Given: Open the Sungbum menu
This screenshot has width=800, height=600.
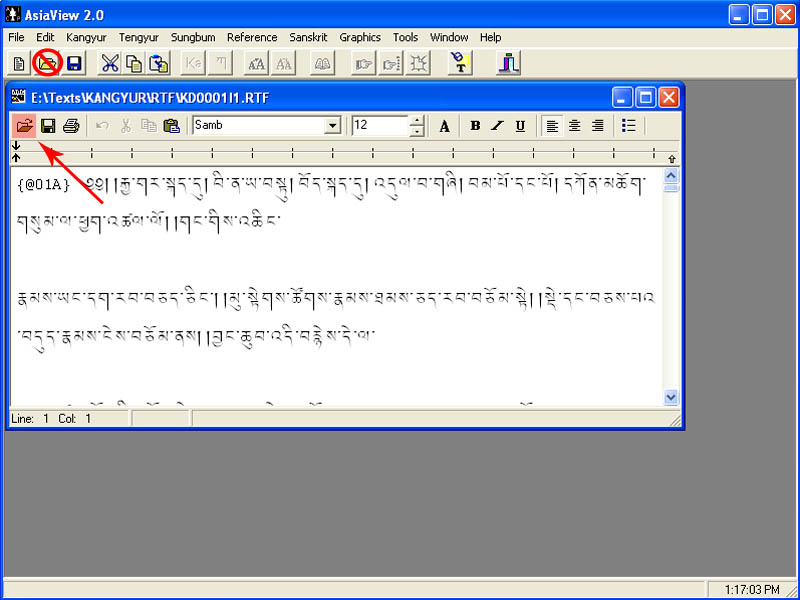Looking at the screenshot, I should 193,37.
